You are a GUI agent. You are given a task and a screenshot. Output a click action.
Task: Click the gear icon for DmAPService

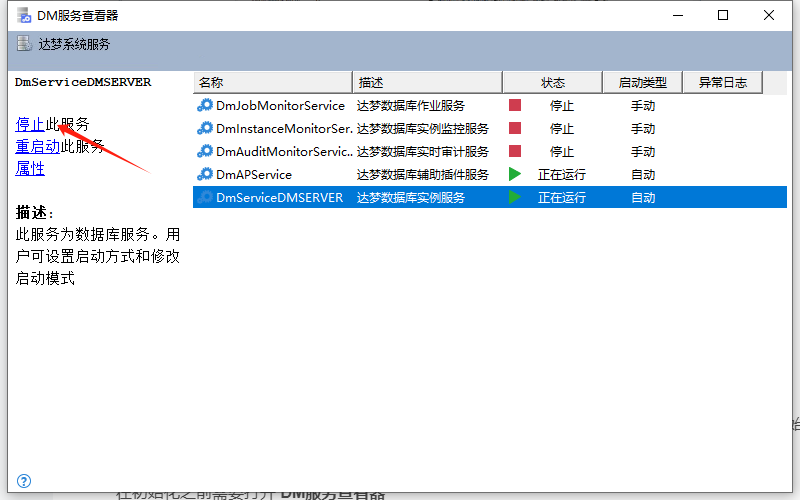[205, 174]
